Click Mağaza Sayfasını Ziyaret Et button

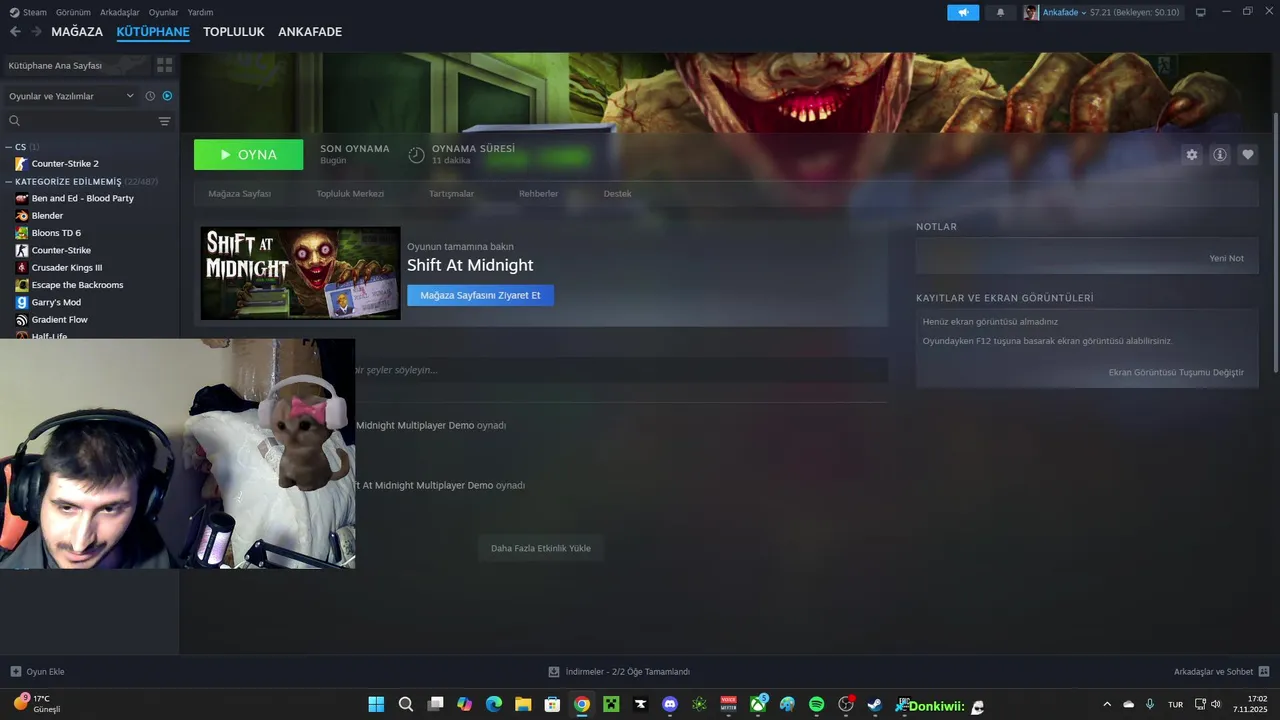coord(480,295)
